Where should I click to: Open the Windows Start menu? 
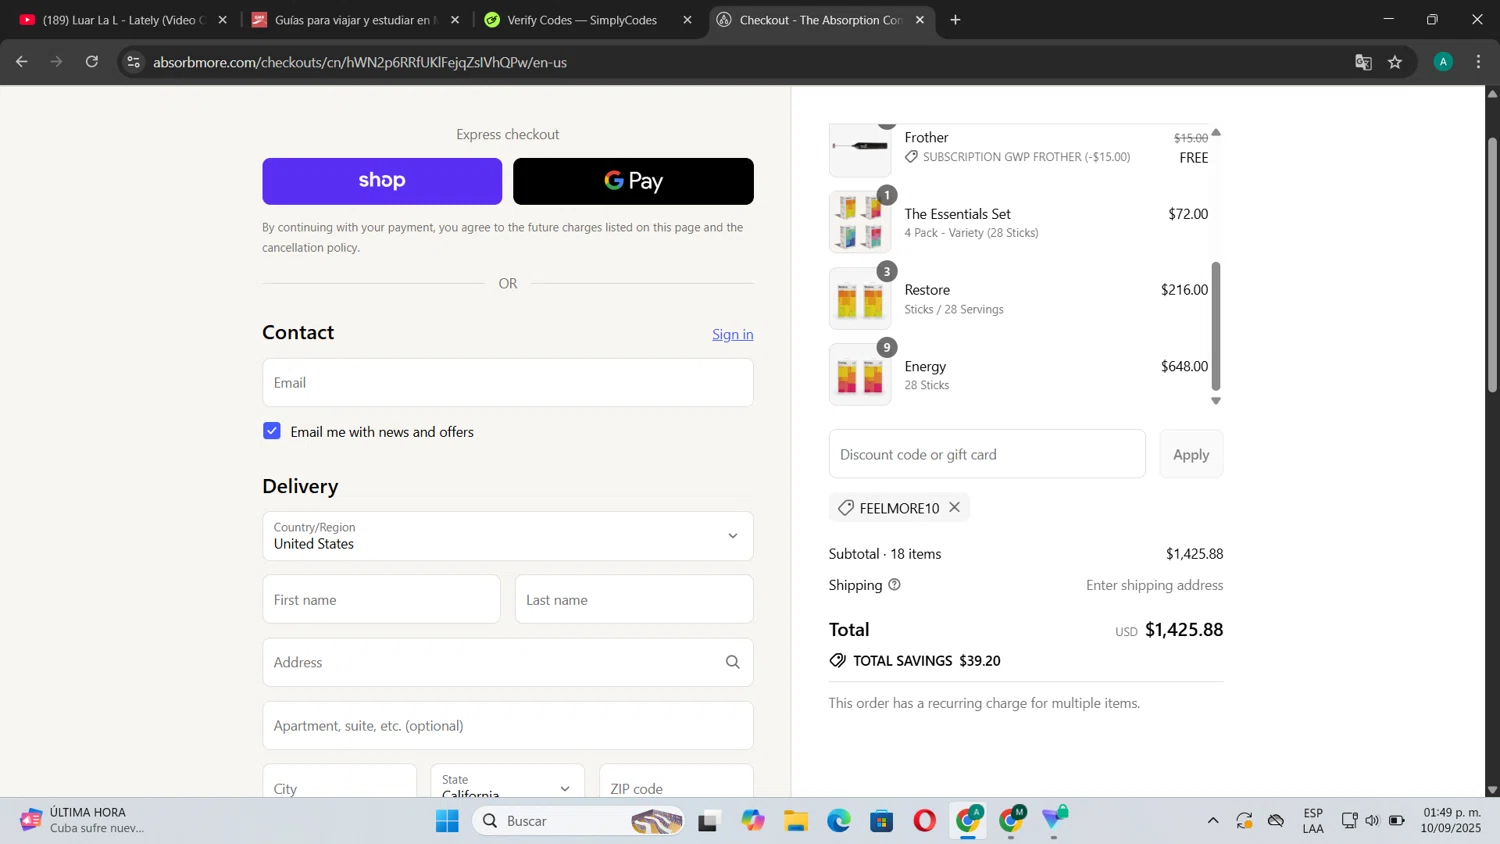click(x=447, y=821)
